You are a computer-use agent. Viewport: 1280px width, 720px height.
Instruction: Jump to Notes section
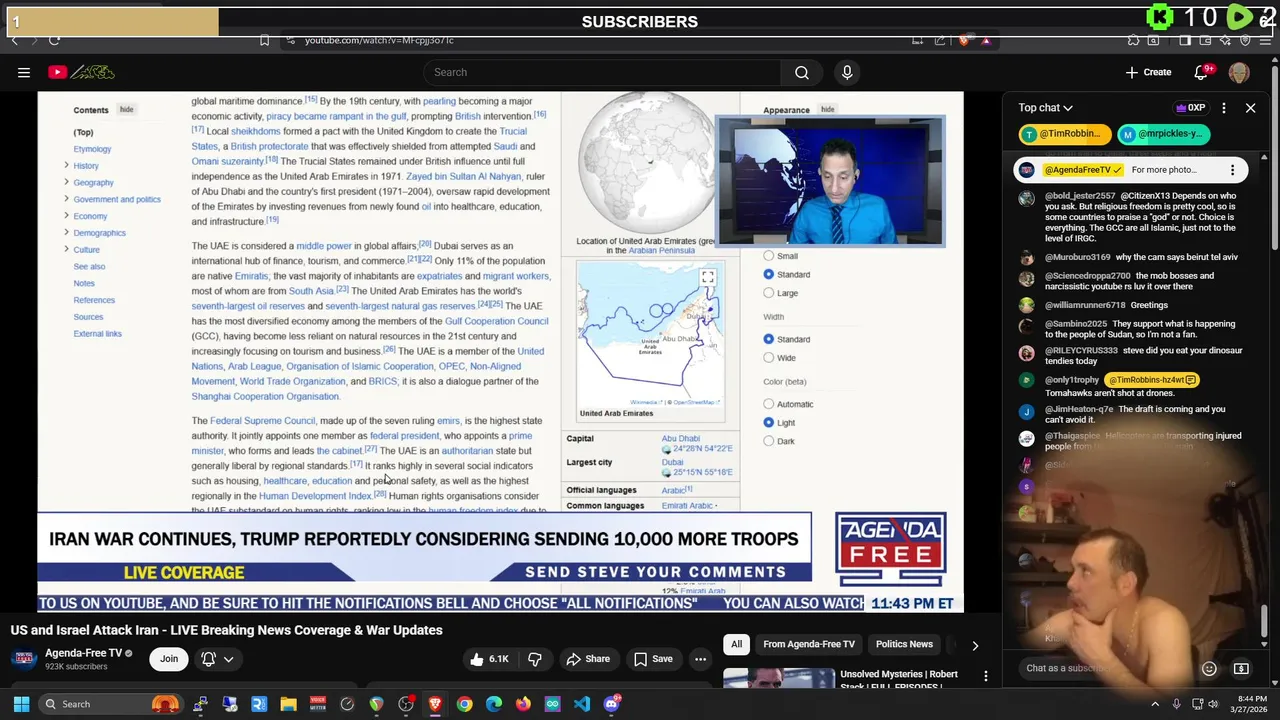pos(84,283)
